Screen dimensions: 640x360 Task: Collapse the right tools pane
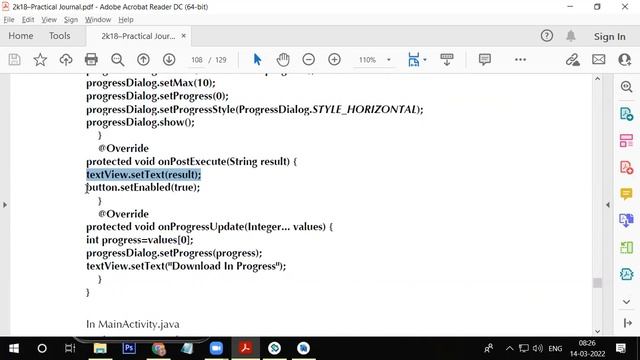click(x=628, y=323)
